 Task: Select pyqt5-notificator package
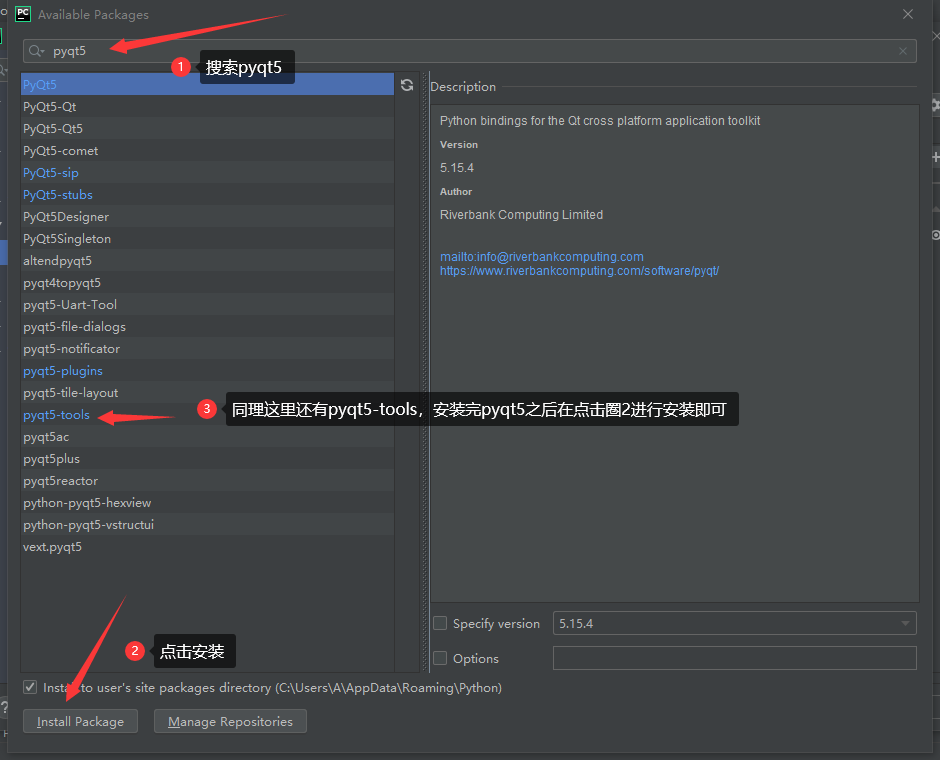(207, 348)
